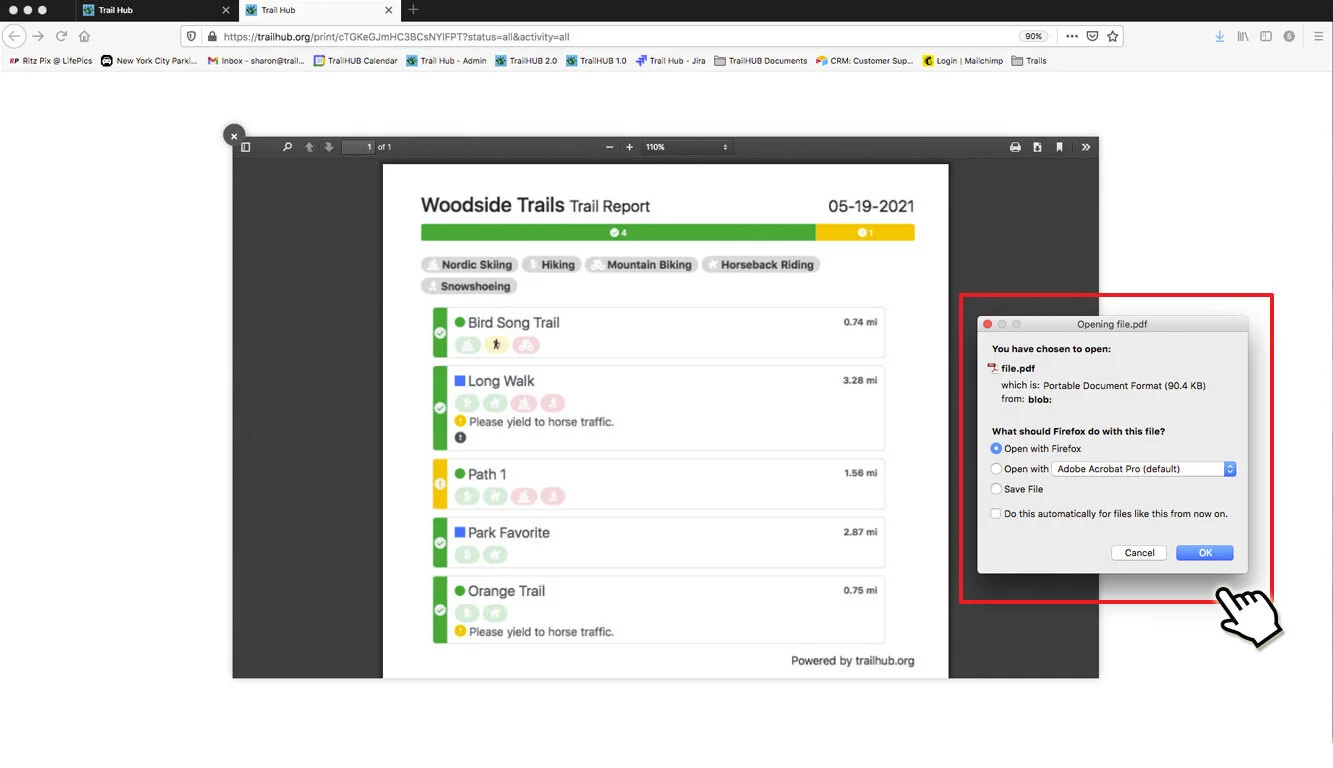Screen dimensions: 1333x768
Task: Select the Open with application radio button
Action: click(996, 469)
